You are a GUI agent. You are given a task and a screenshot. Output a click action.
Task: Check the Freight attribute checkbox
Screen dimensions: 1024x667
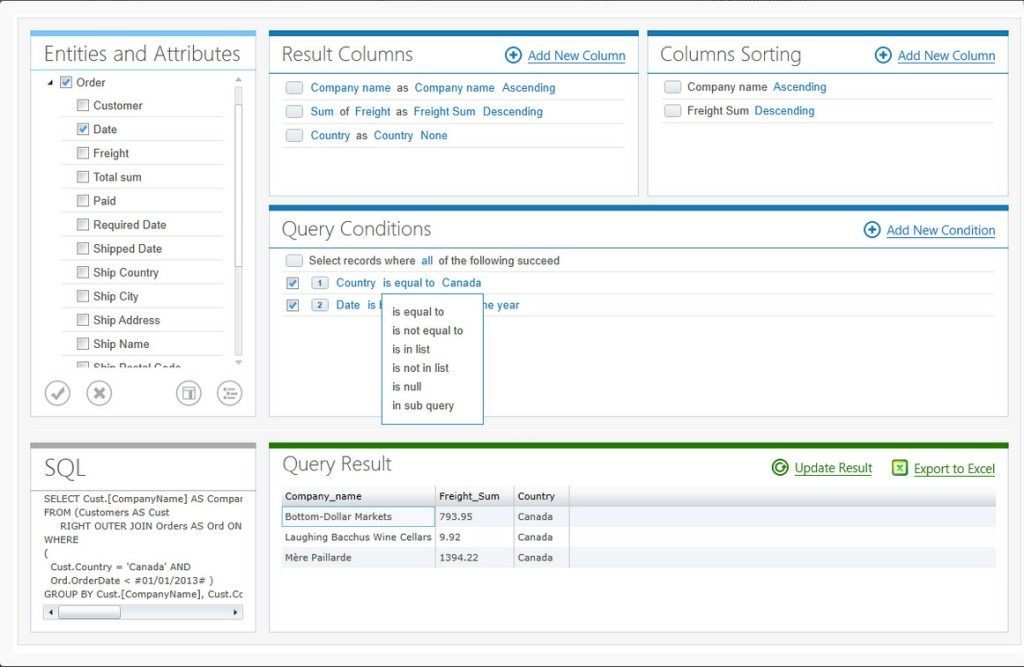pyautogui.click(x=83, y=153)
